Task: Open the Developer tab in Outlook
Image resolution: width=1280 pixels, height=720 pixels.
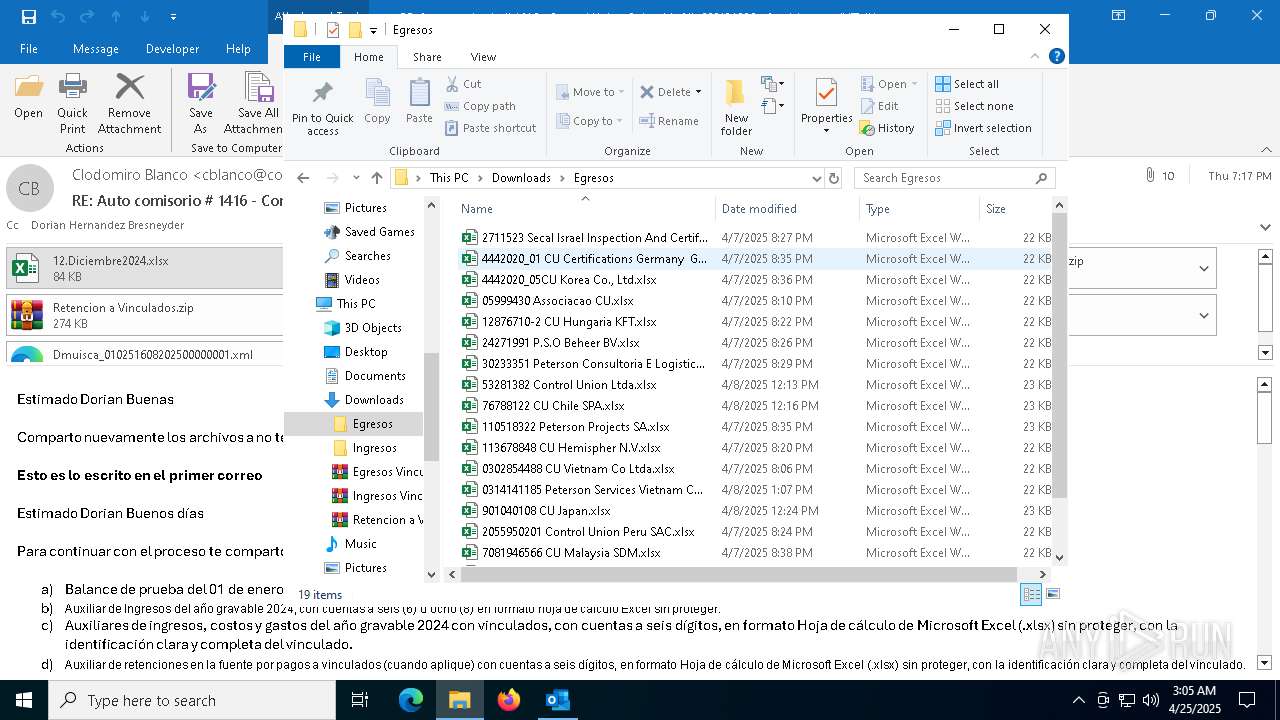Action: pos(172,49)
